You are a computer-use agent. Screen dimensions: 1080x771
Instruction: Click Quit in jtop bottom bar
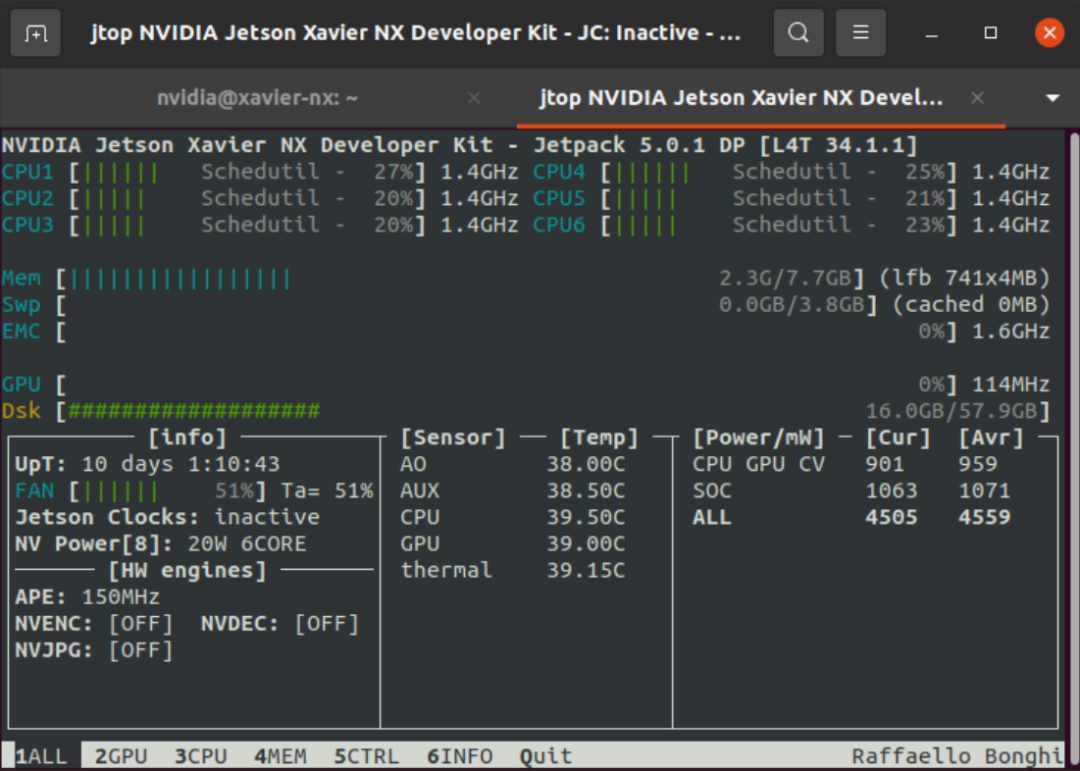pos(546,756)
